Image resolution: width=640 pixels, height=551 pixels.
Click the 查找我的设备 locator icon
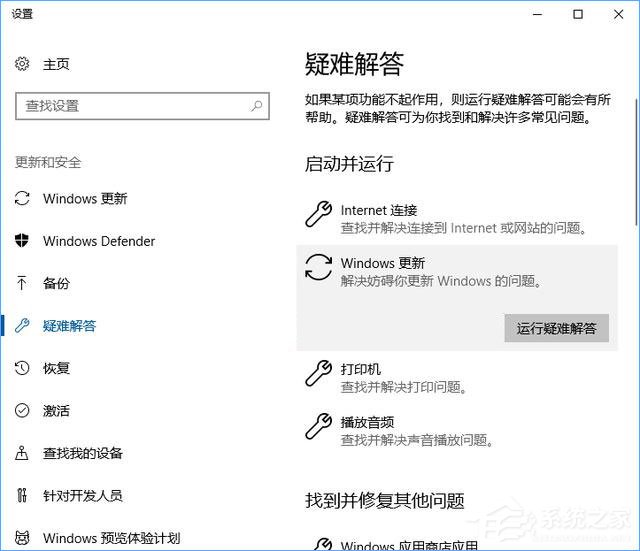pyautogui.click(x=22, y=453)
